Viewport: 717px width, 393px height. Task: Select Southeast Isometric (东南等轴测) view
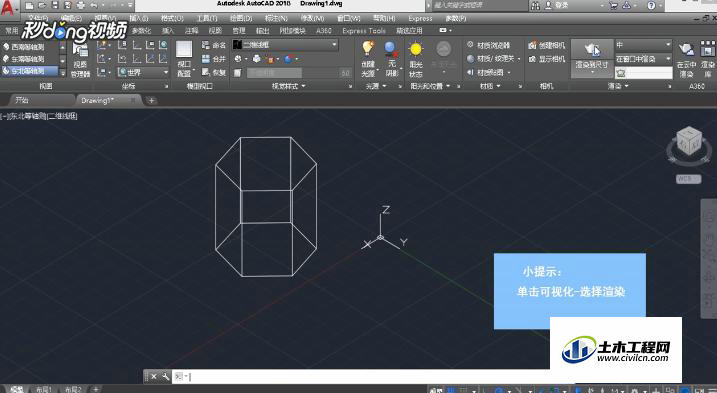click(x=29, y=59)
